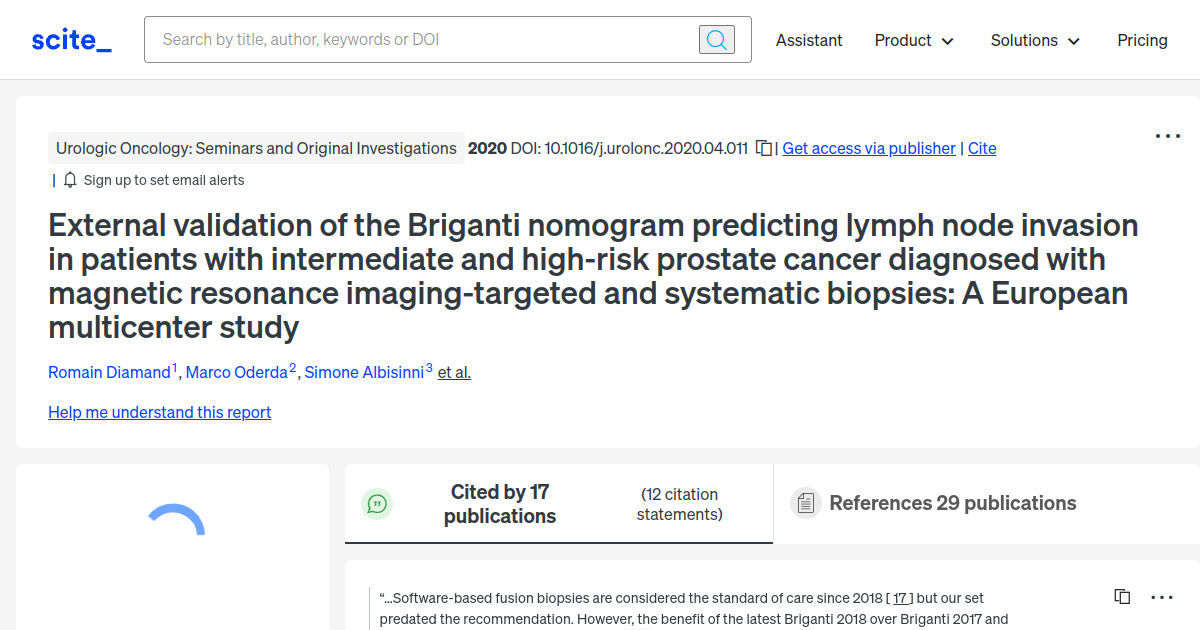Switch to the Cited by 17 publications tab
This screenshot has width=1200, height=630.
[500, 503]
